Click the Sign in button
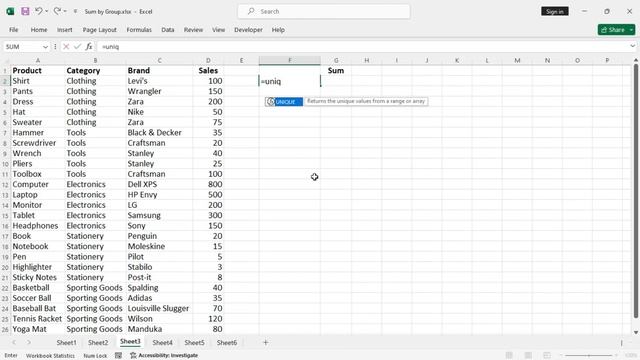Screen dimensions: 640x360 555,11
